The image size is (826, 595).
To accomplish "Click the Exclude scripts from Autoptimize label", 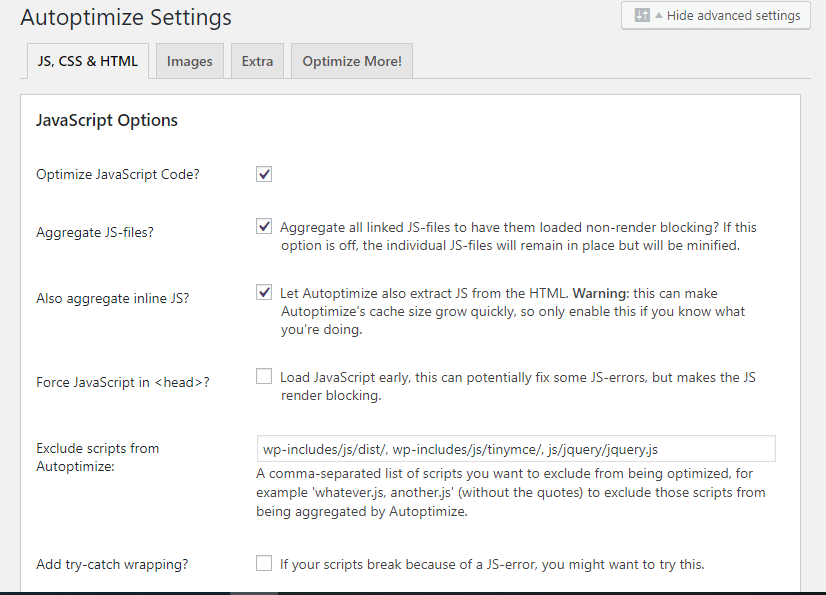I will pyautogui.click(x=97, y=458).
